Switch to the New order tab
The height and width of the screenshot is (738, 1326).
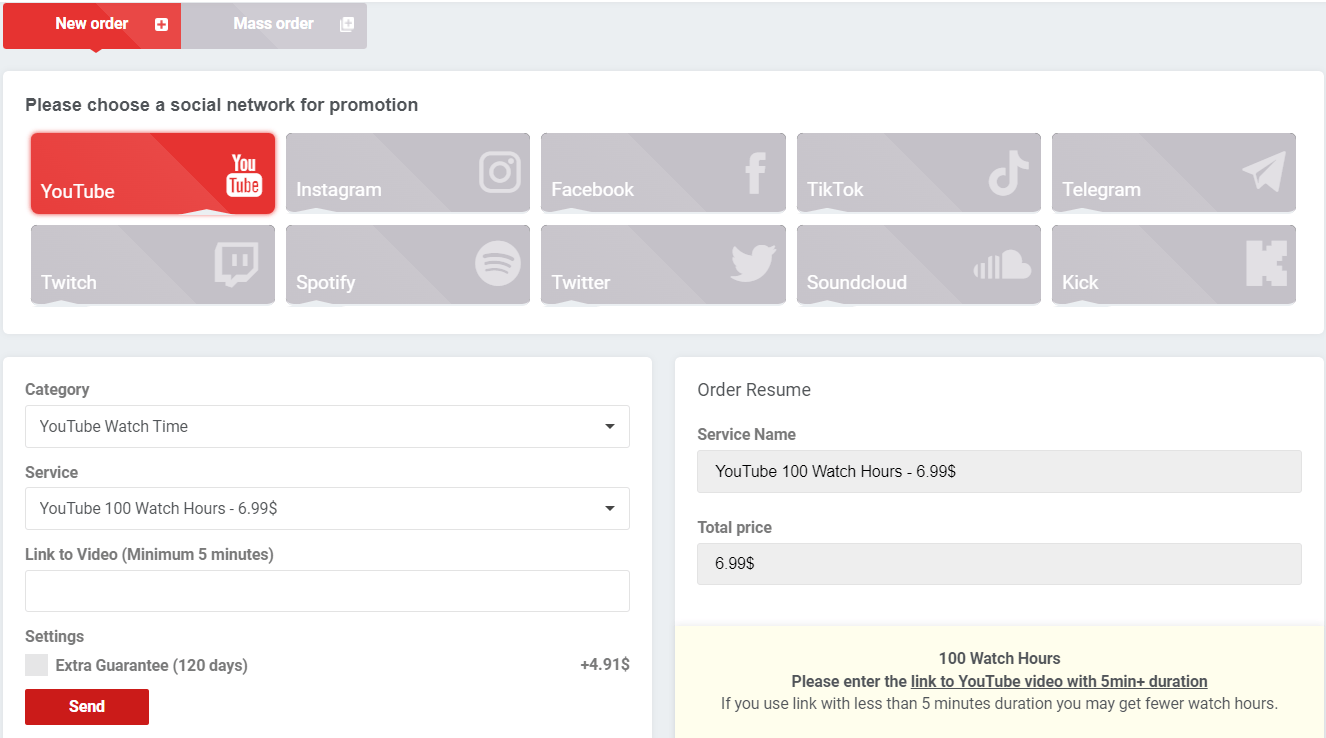tap(92, 24)
